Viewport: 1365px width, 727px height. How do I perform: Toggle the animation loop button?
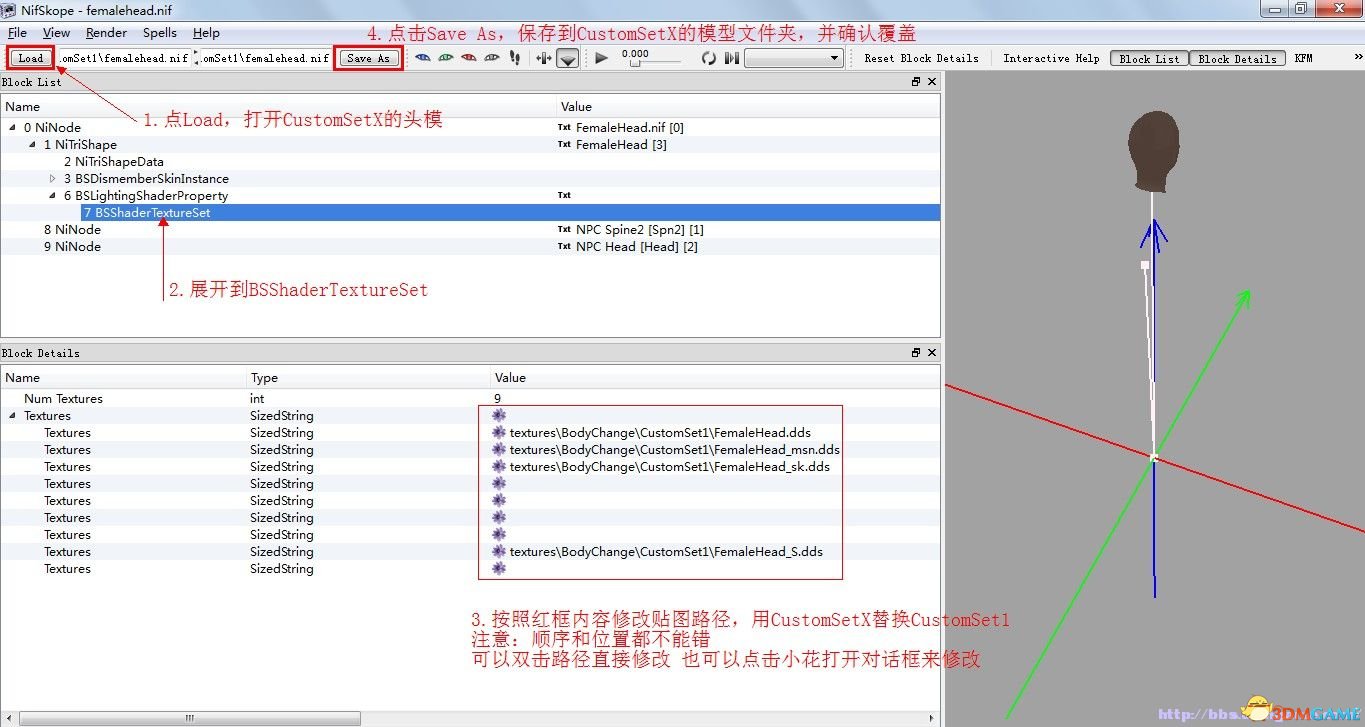click(708, 58)
